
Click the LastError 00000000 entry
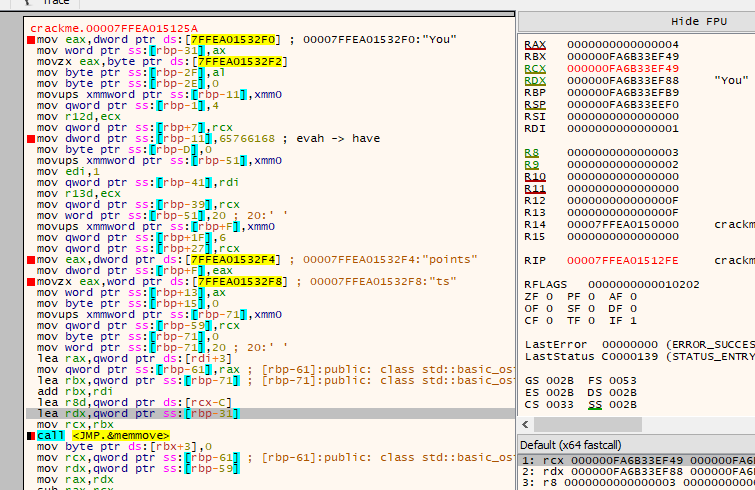pos(630,345)
